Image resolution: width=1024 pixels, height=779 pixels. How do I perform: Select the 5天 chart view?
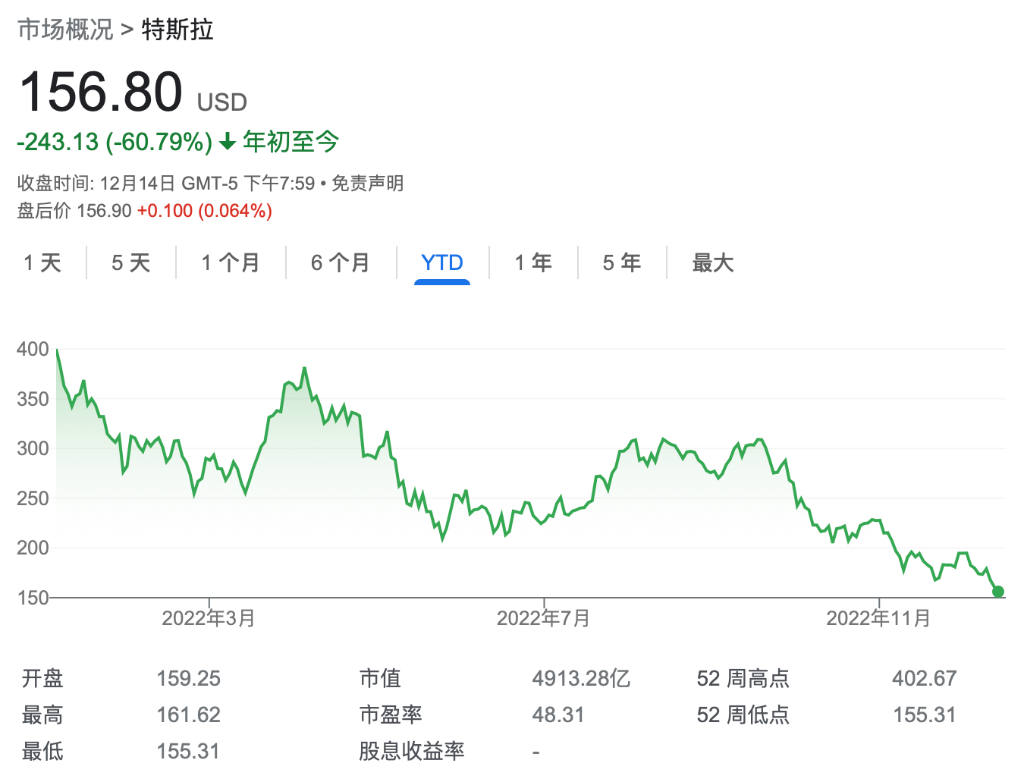point(128,262)
